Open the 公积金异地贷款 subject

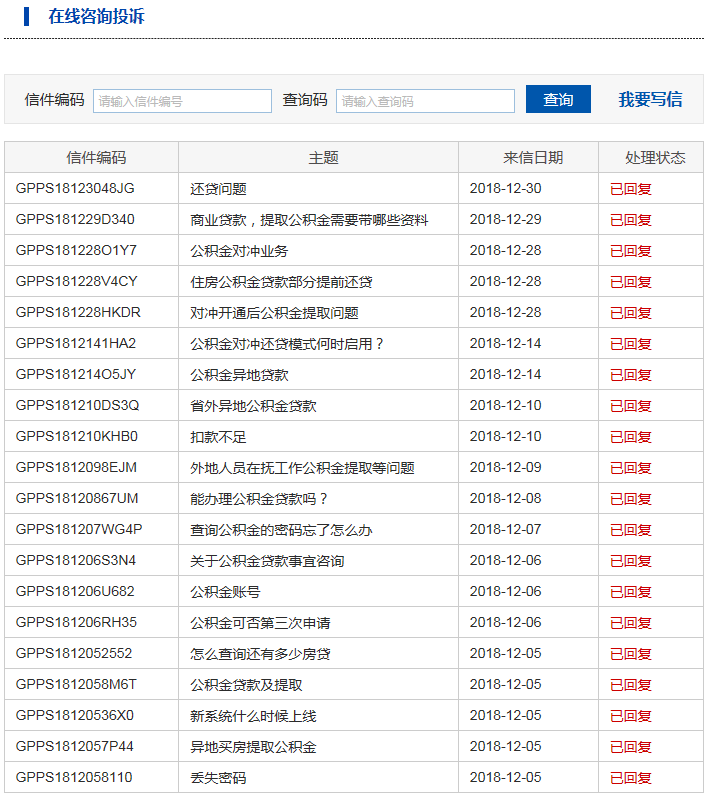click(239, 375)
